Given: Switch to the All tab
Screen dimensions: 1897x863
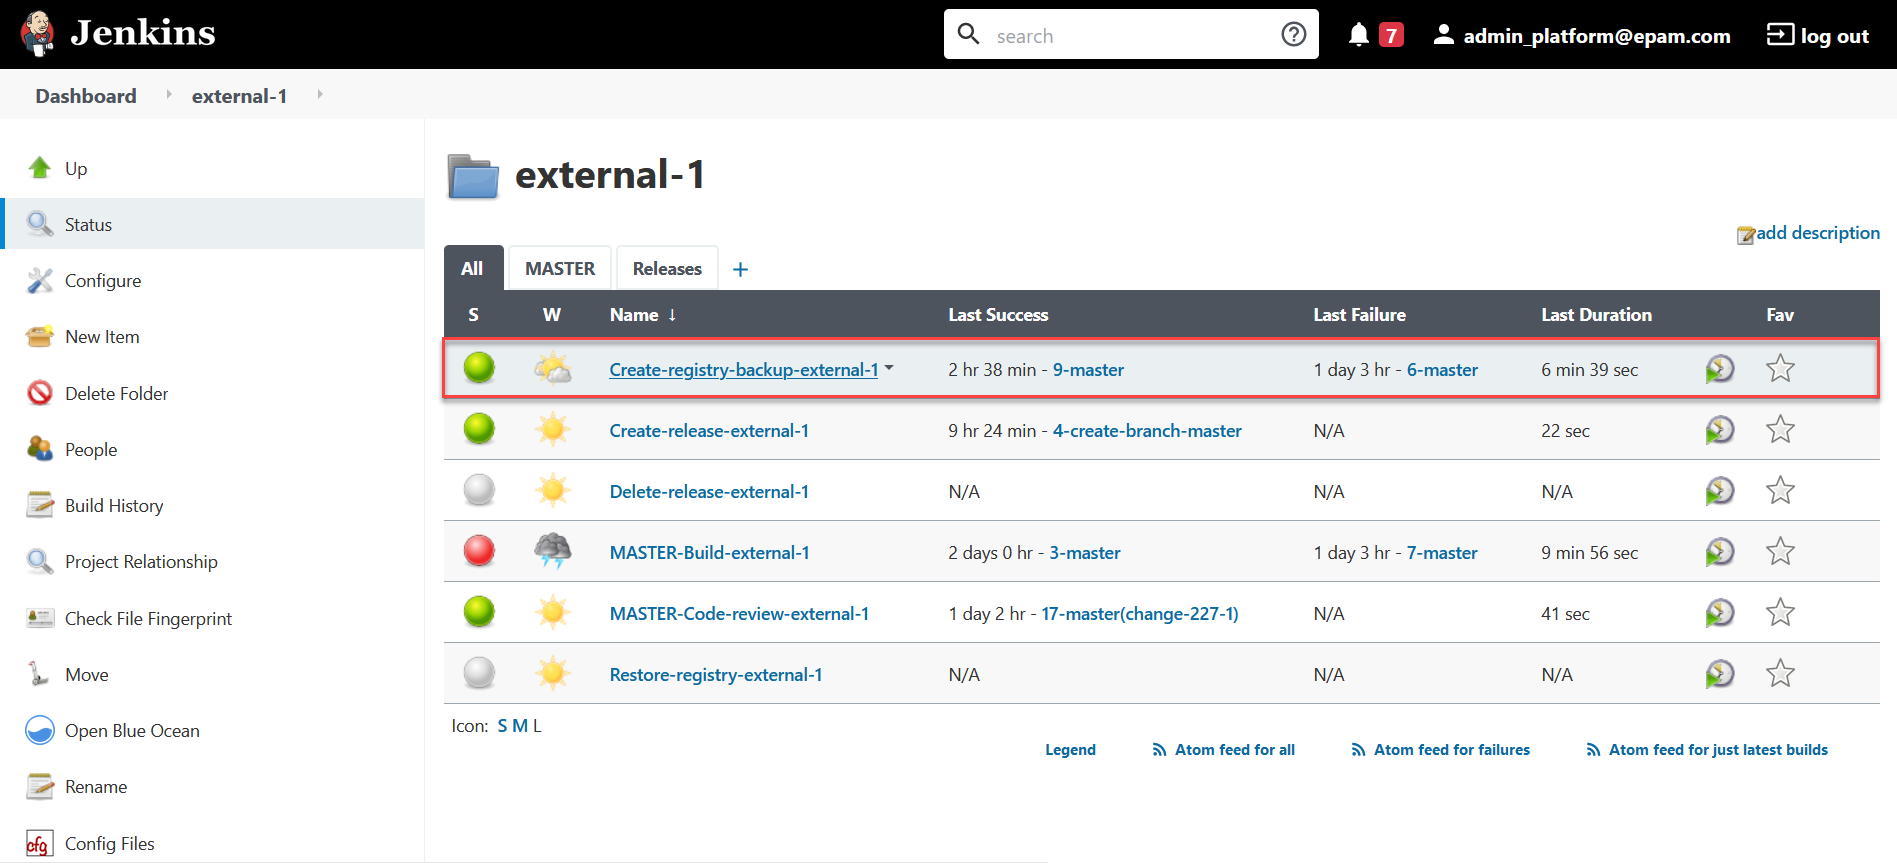Looking at the screenshot, I should [x=472, y=268].
